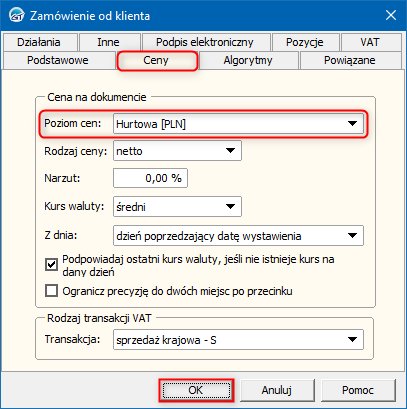Expand the Poziom cen dropdown

pos(238,124)
